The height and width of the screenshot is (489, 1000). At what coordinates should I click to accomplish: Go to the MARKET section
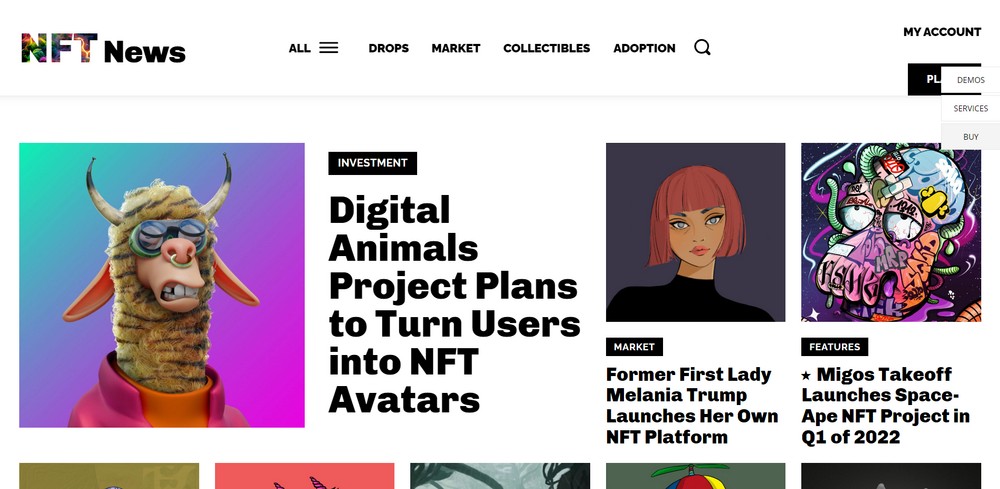tap(456, 48)
